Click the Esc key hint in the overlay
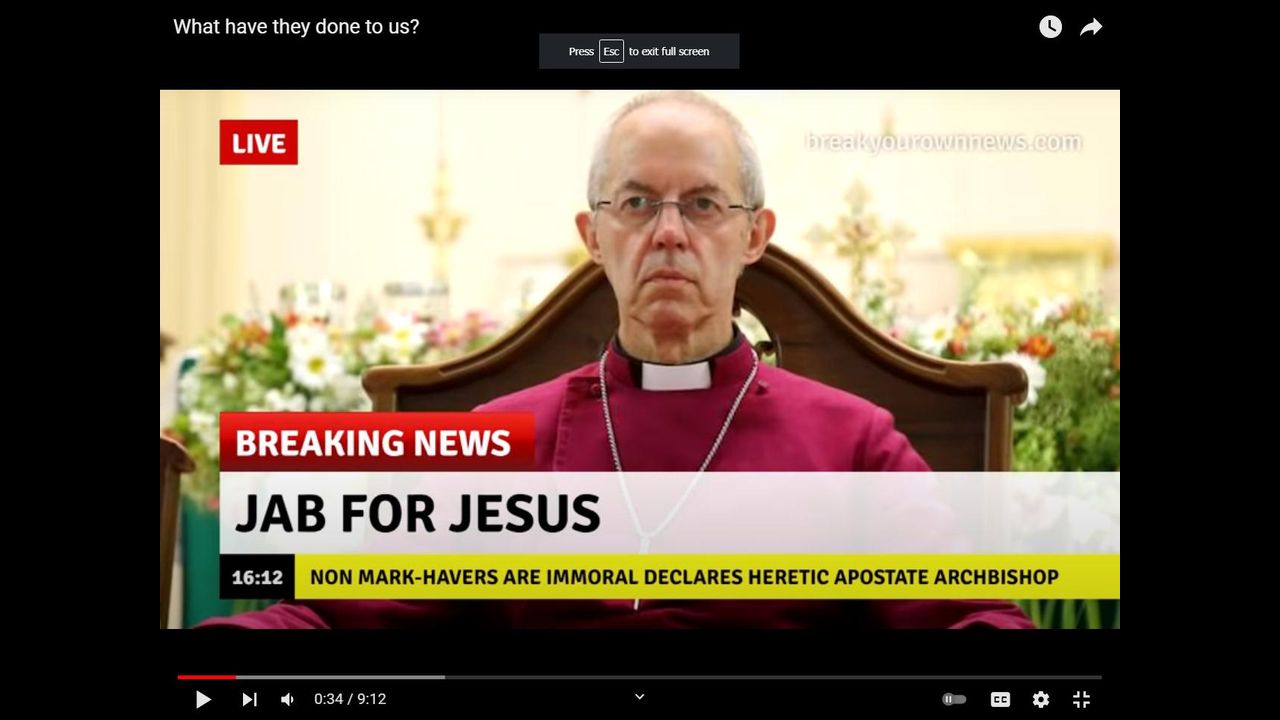Screen dimensions: 1280x720 pyautogui.click(x=611, y=51)
